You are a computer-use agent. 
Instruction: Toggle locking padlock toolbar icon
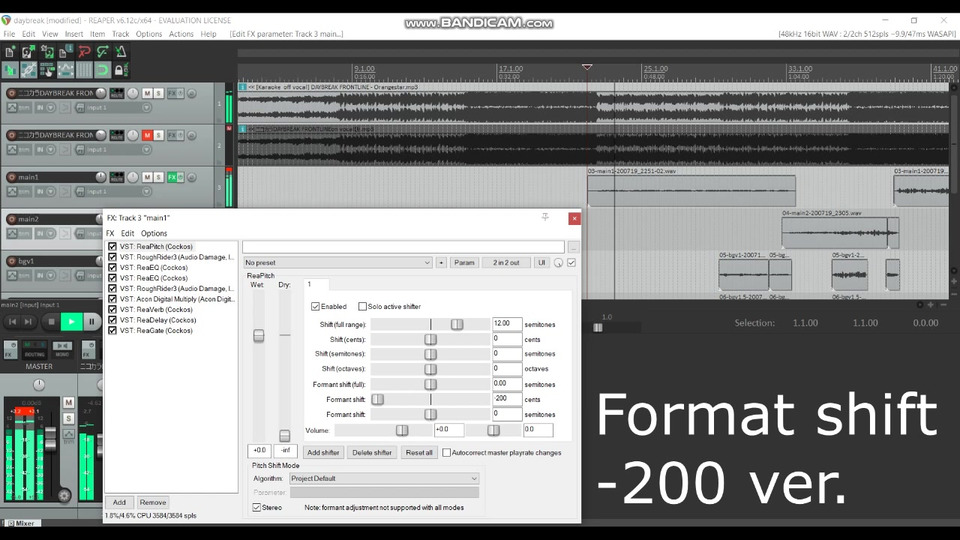pos(119,70)
